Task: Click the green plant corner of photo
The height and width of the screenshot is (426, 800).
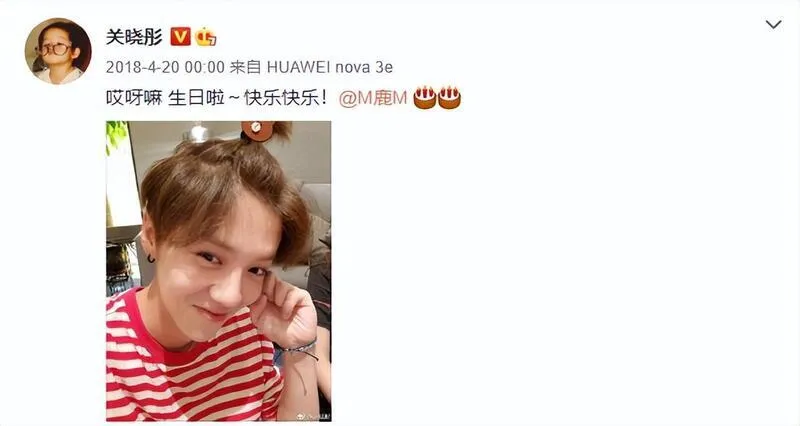Action: 116,136
